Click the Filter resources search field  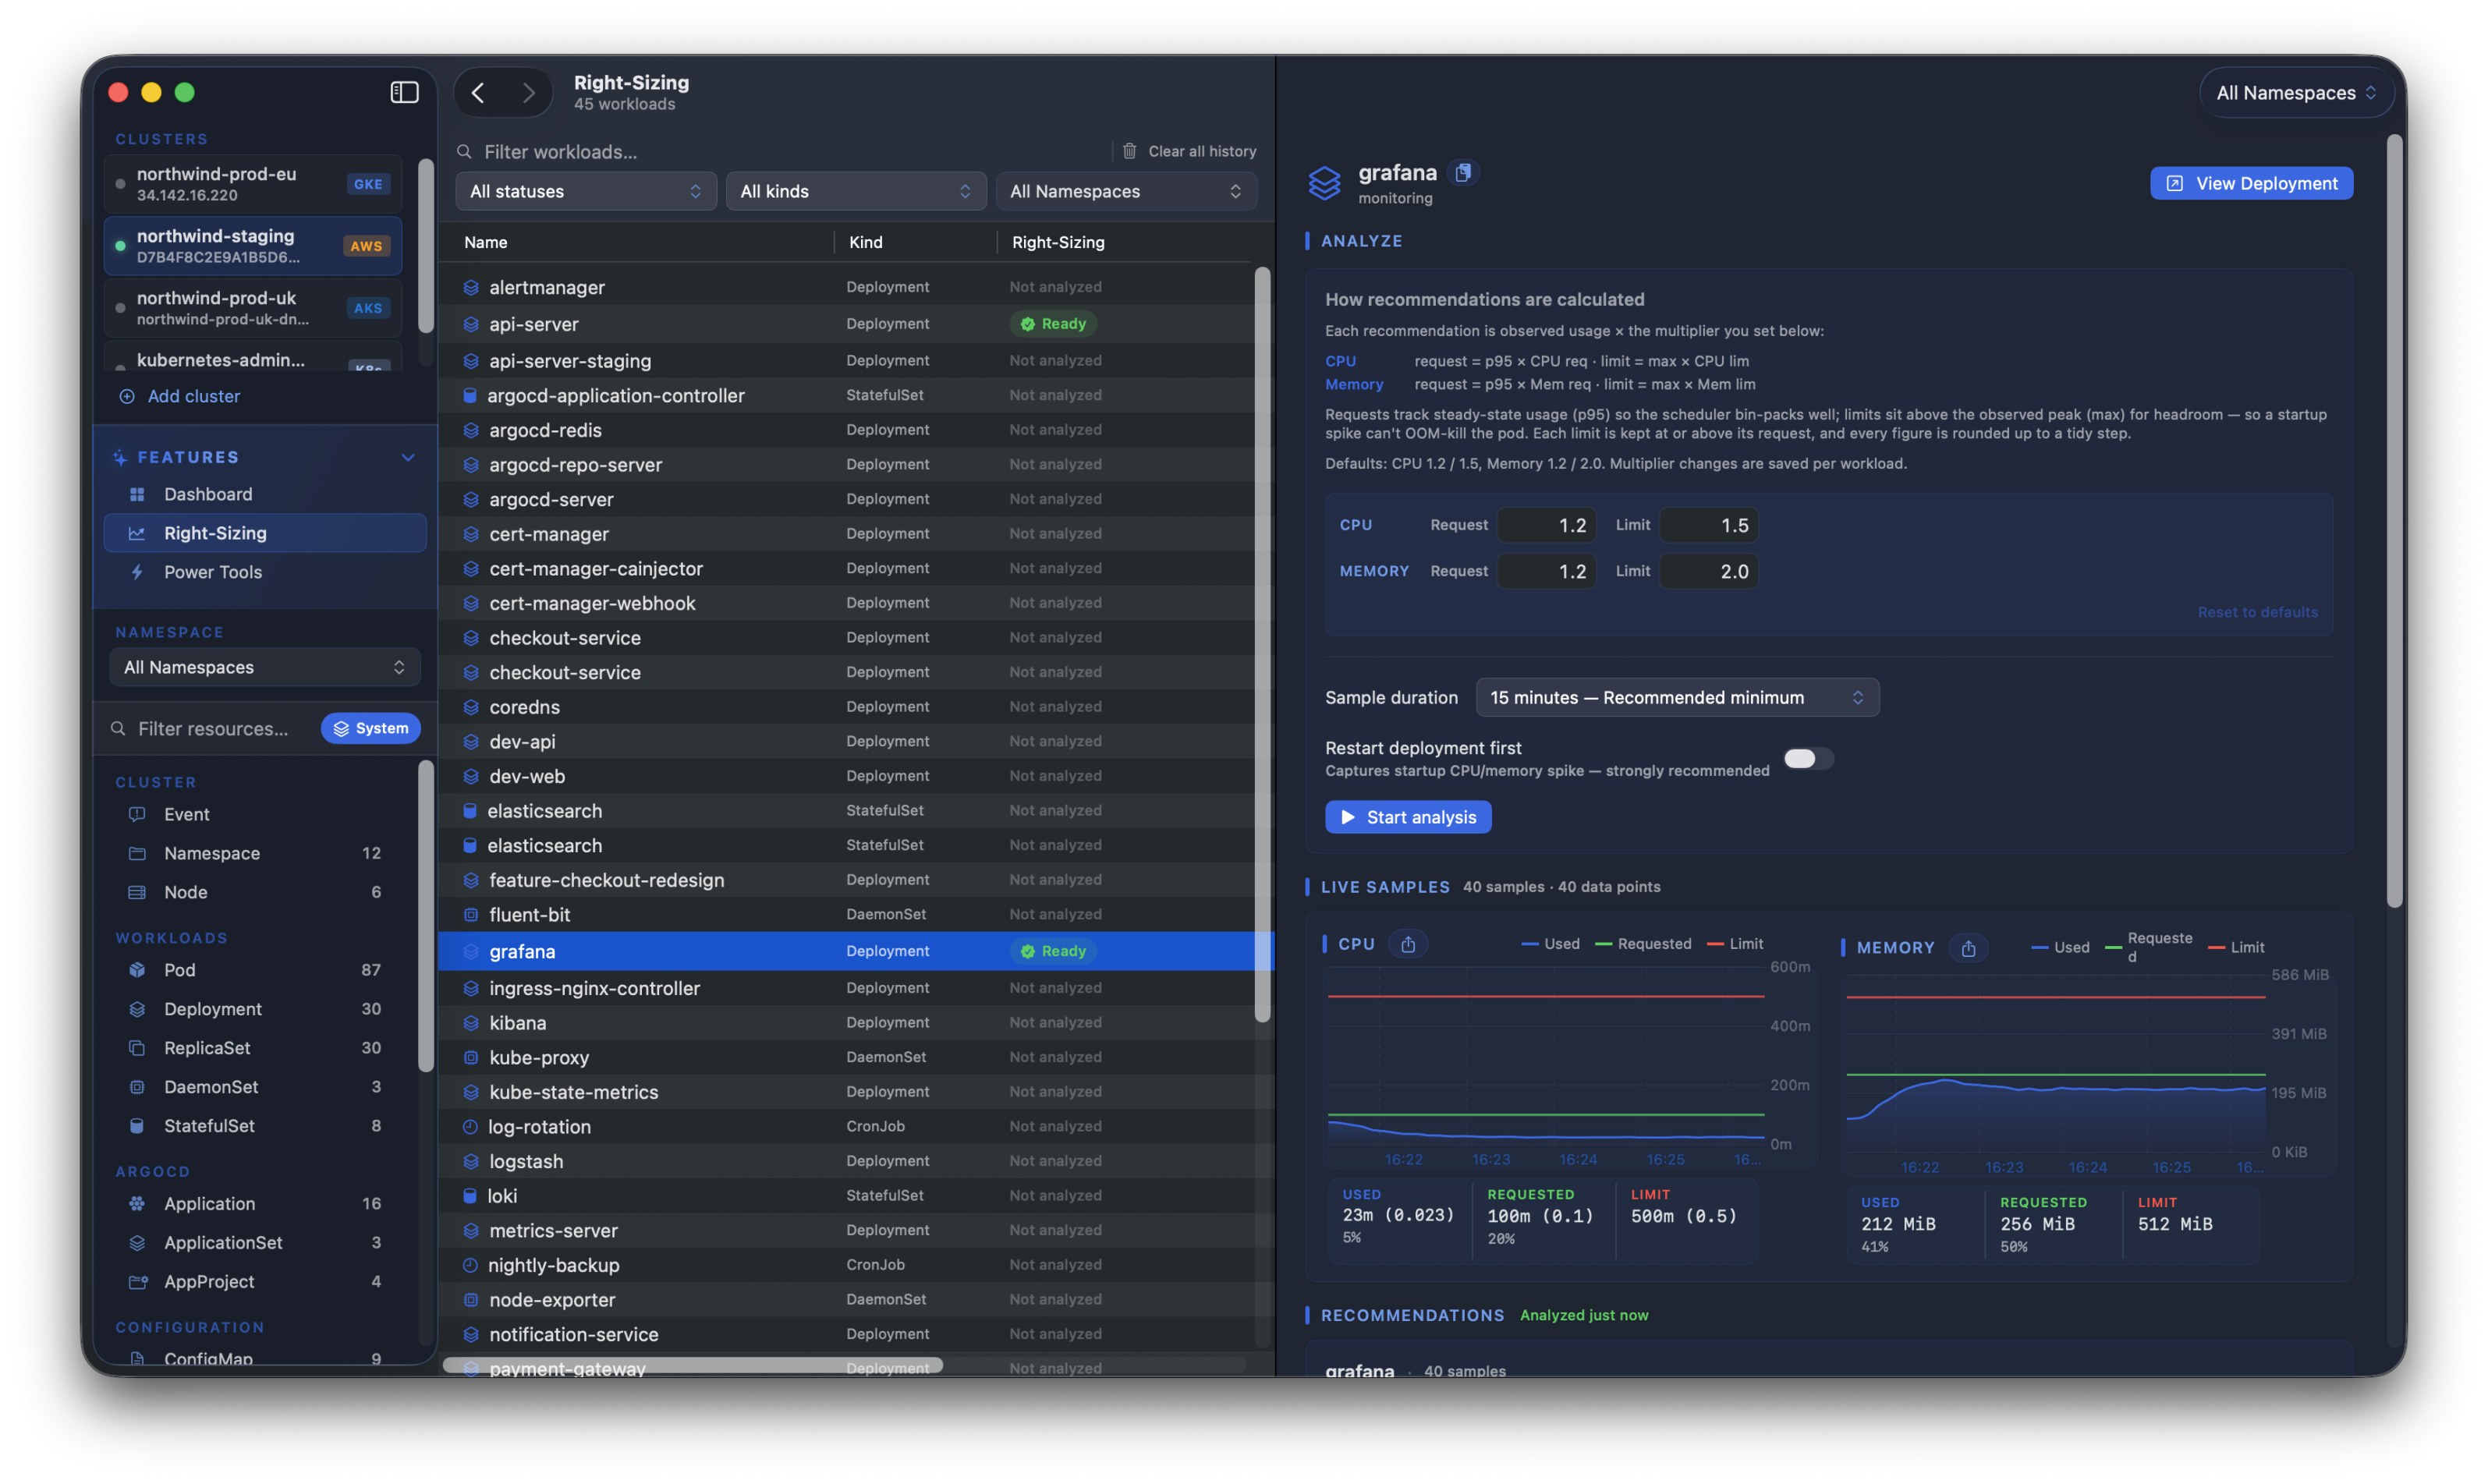click(212, 729)
